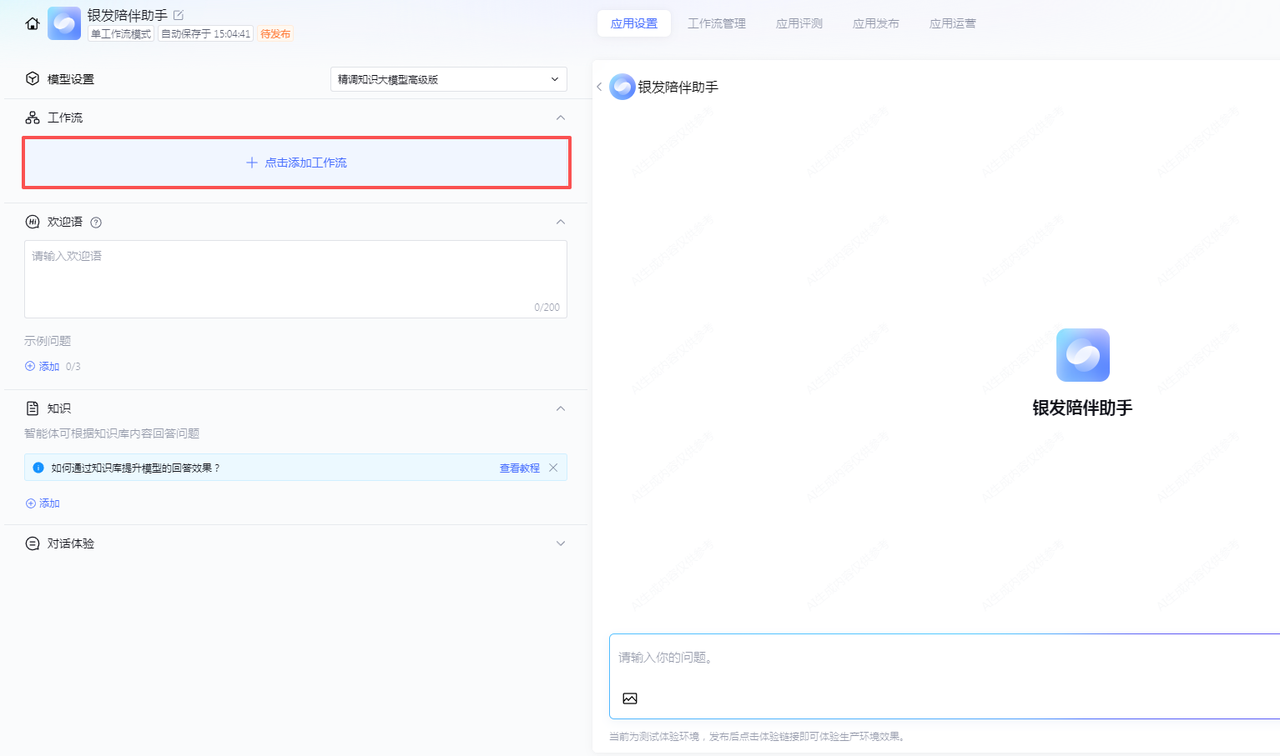This screenshot has width=1280, height=756.
Task: Dismiss the knowledge base tip banner
Action: (553, 468)
